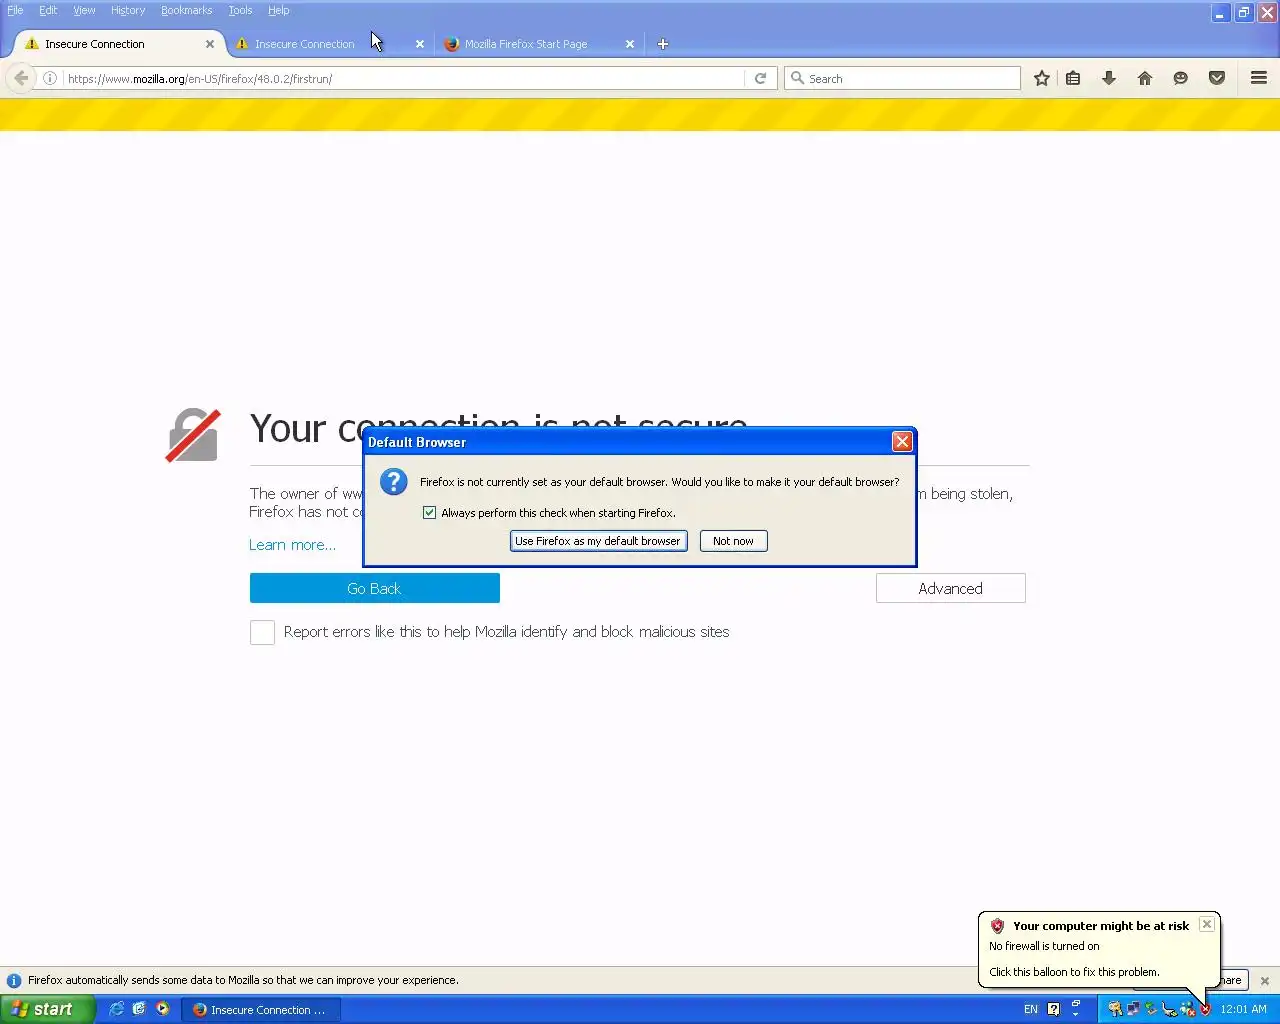Dismiss the data notification bar X
Image resolution: width=1280 pixels, height=1024 pixels.
click(x=1264, y=981)
